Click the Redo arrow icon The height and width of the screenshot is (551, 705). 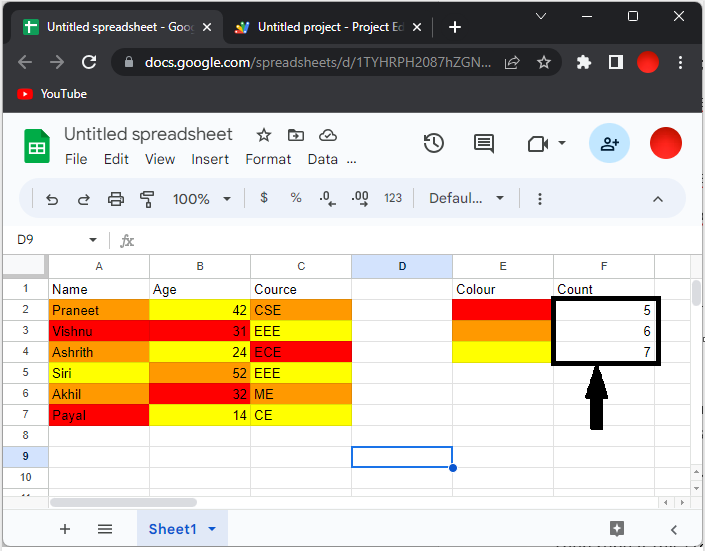point(84,199)
